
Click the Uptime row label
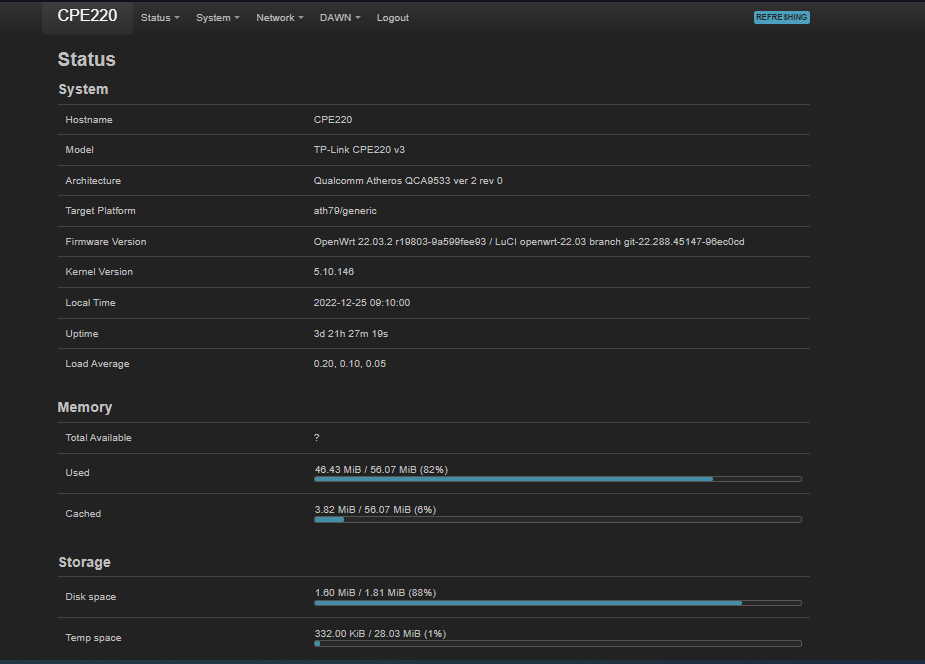tap(82, 334)
